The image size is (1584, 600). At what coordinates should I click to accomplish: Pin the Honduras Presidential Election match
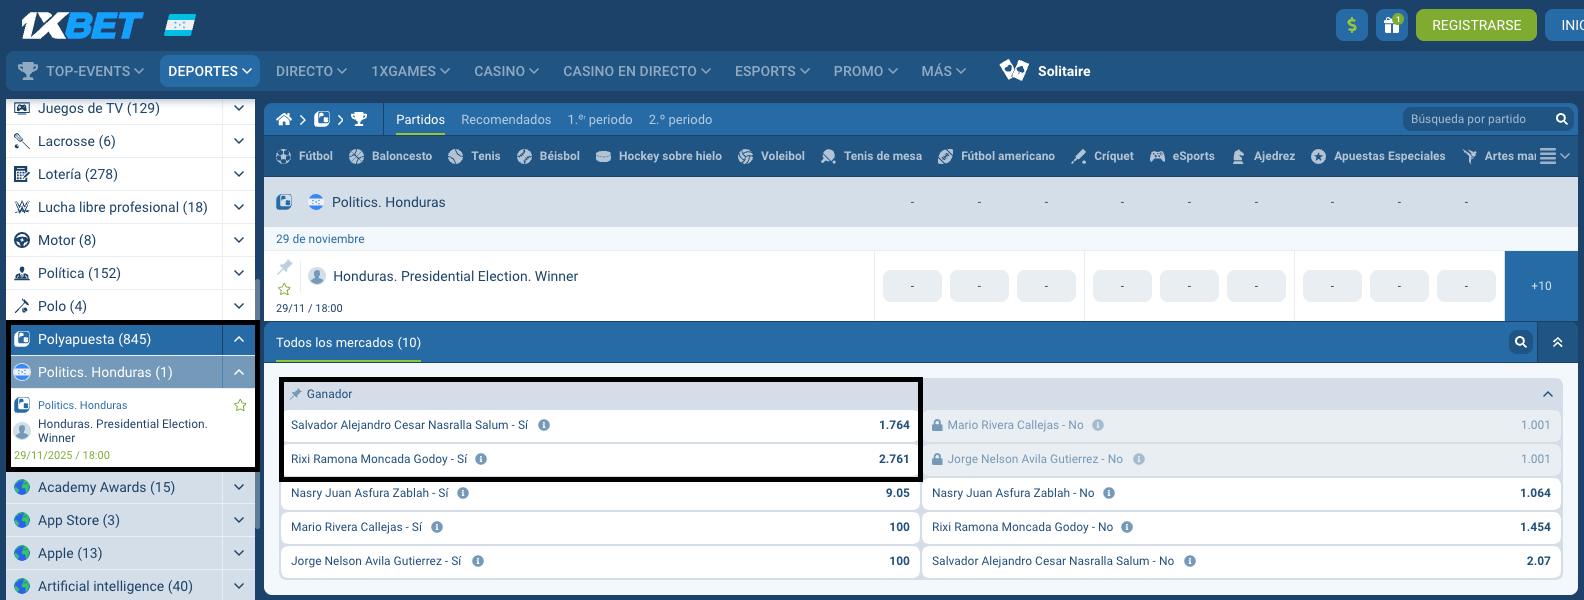click(x=285, y=267)
